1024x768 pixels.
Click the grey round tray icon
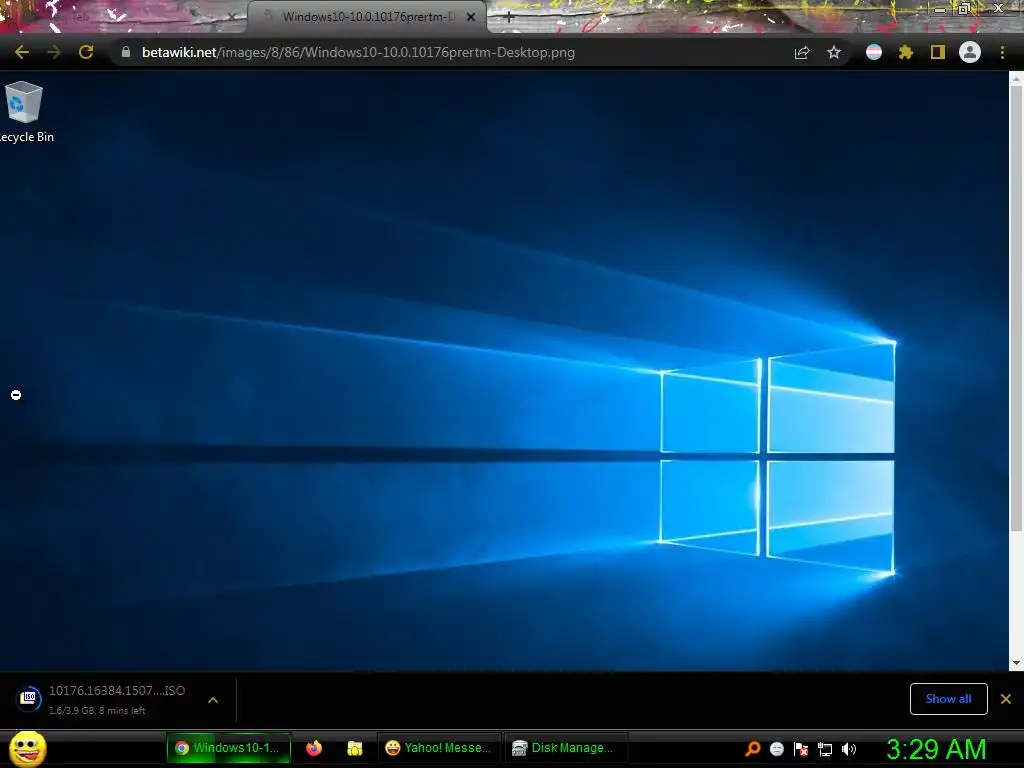point(776,749)
